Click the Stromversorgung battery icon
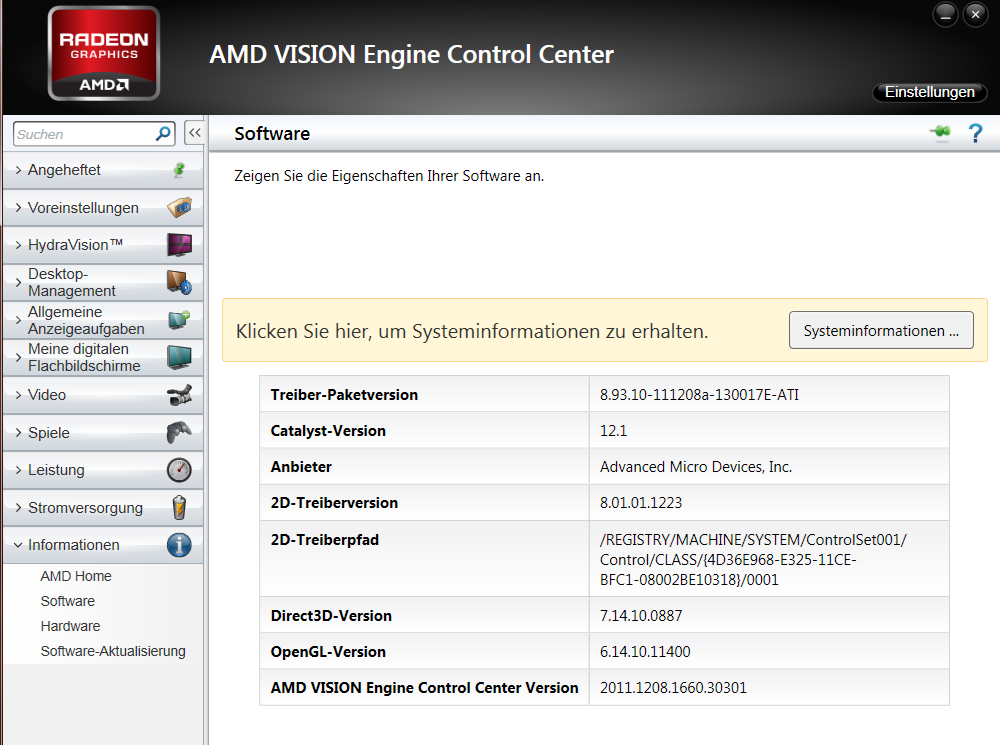This screenshot has height=745, width=1000. point(179,508)
